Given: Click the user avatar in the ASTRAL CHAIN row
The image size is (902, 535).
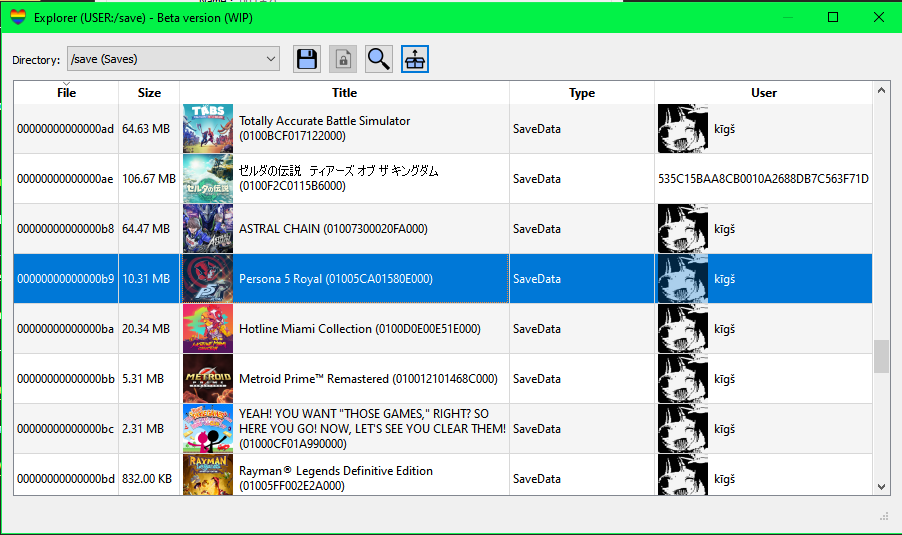Looking at the screenshot, I should click(683, 229).
